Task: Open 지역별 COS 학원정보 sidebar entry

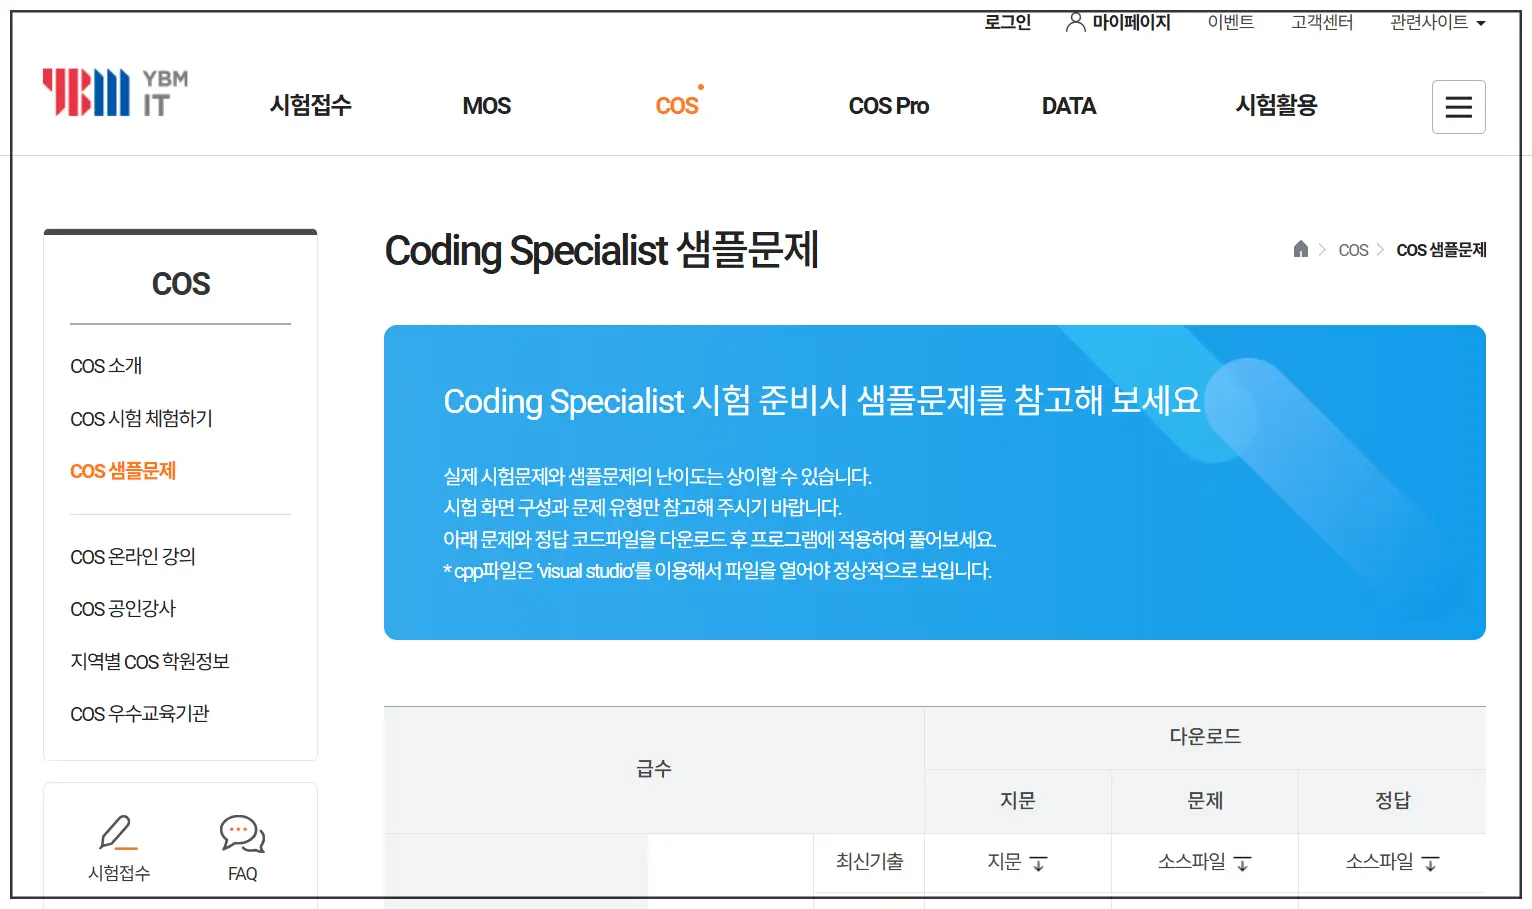Action: 148,660
